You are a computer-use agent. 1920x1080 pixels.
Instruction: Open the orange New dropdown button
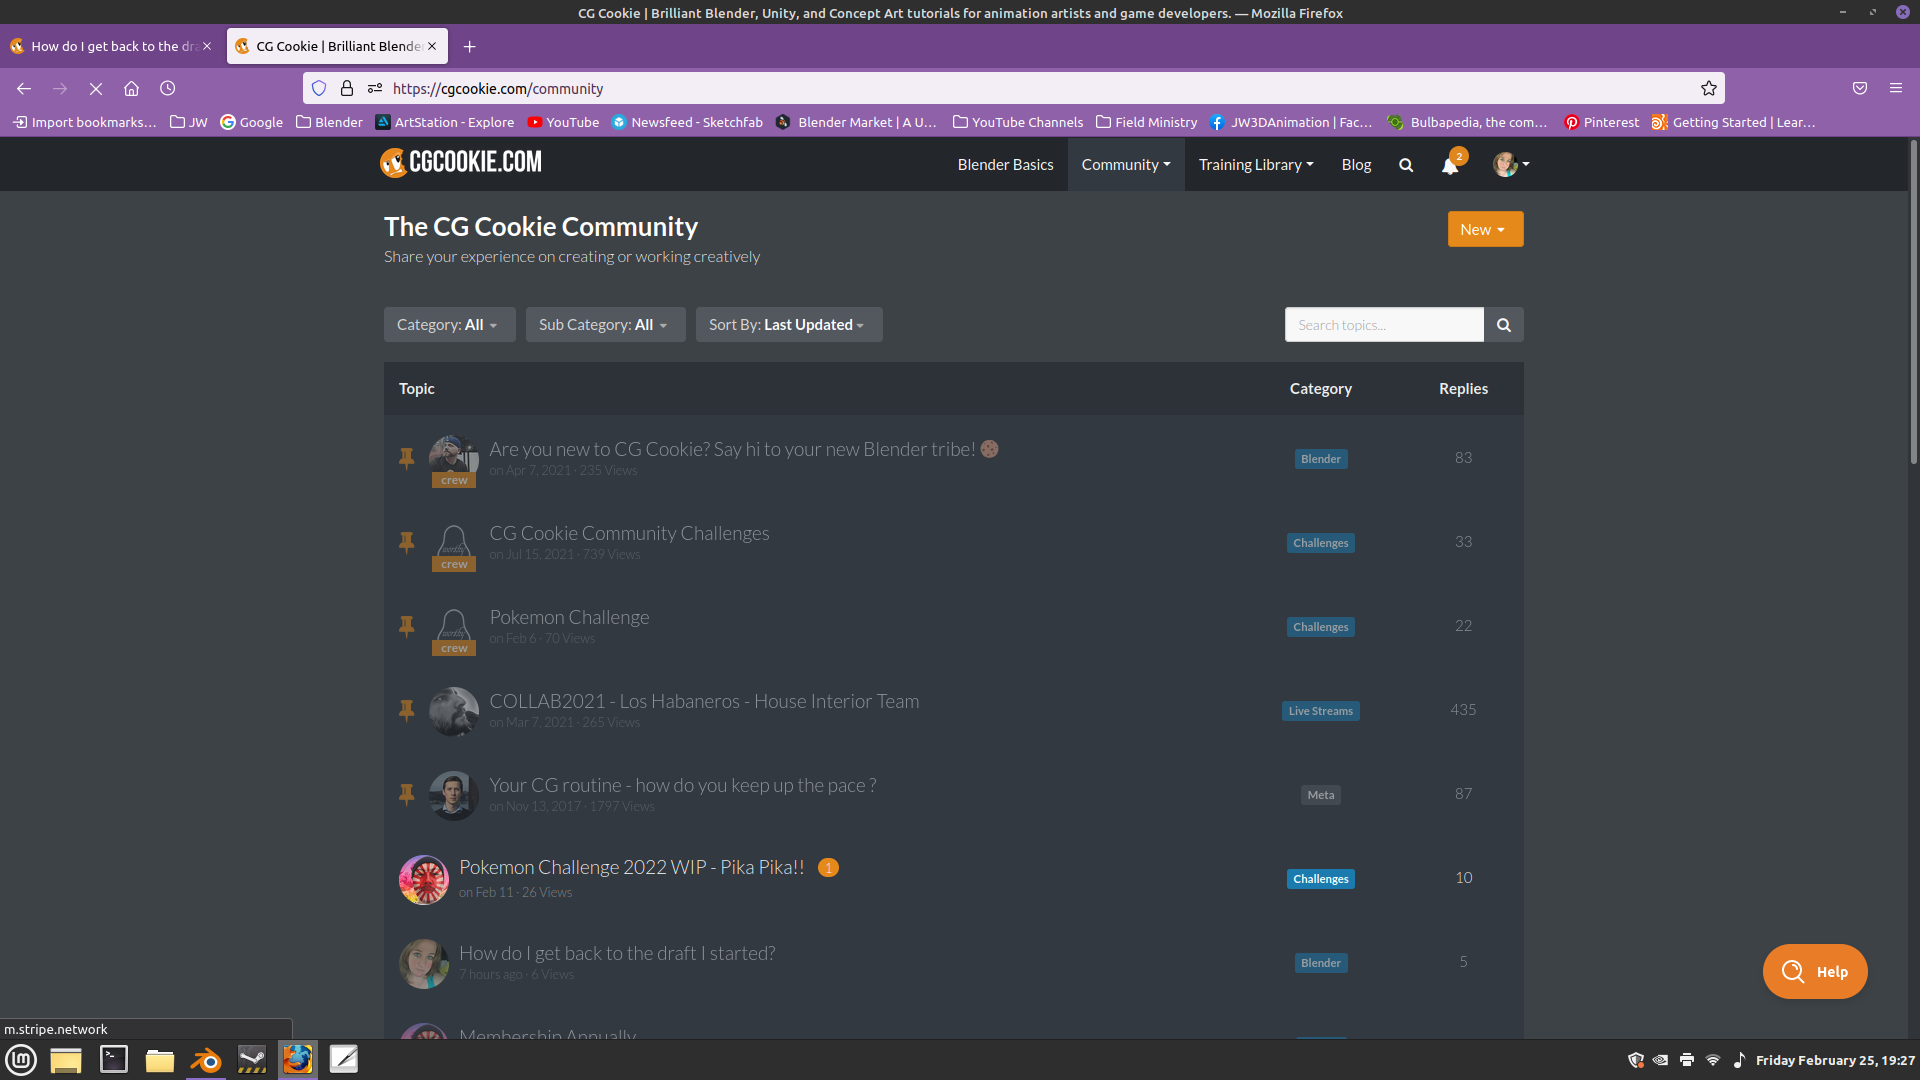1485,230
